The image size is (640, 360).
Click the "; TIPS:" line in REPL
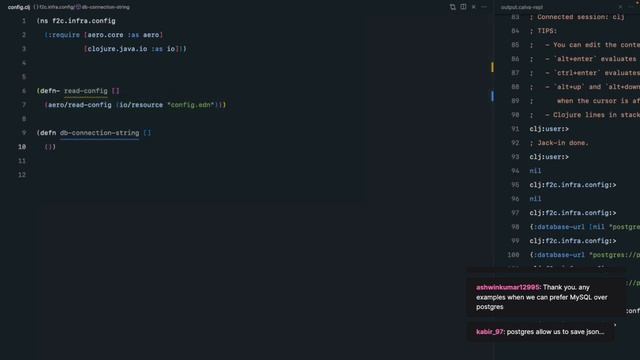tap(543, 31)
